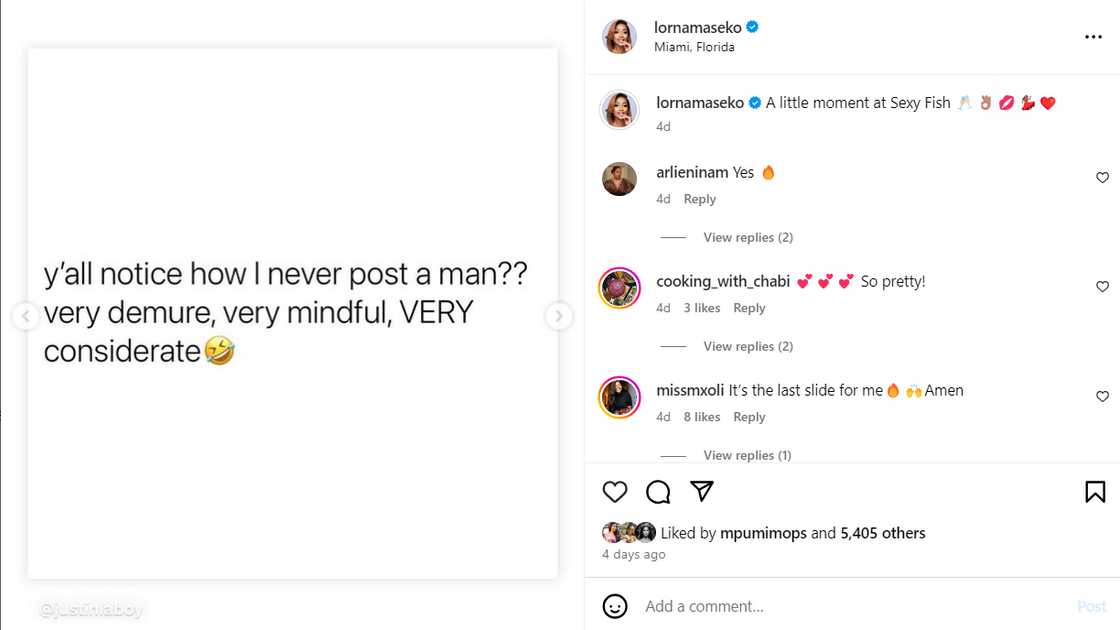This screenshot has height=630, width=1120.
Task: Advance to the next carousel slide
Action: 559,315
